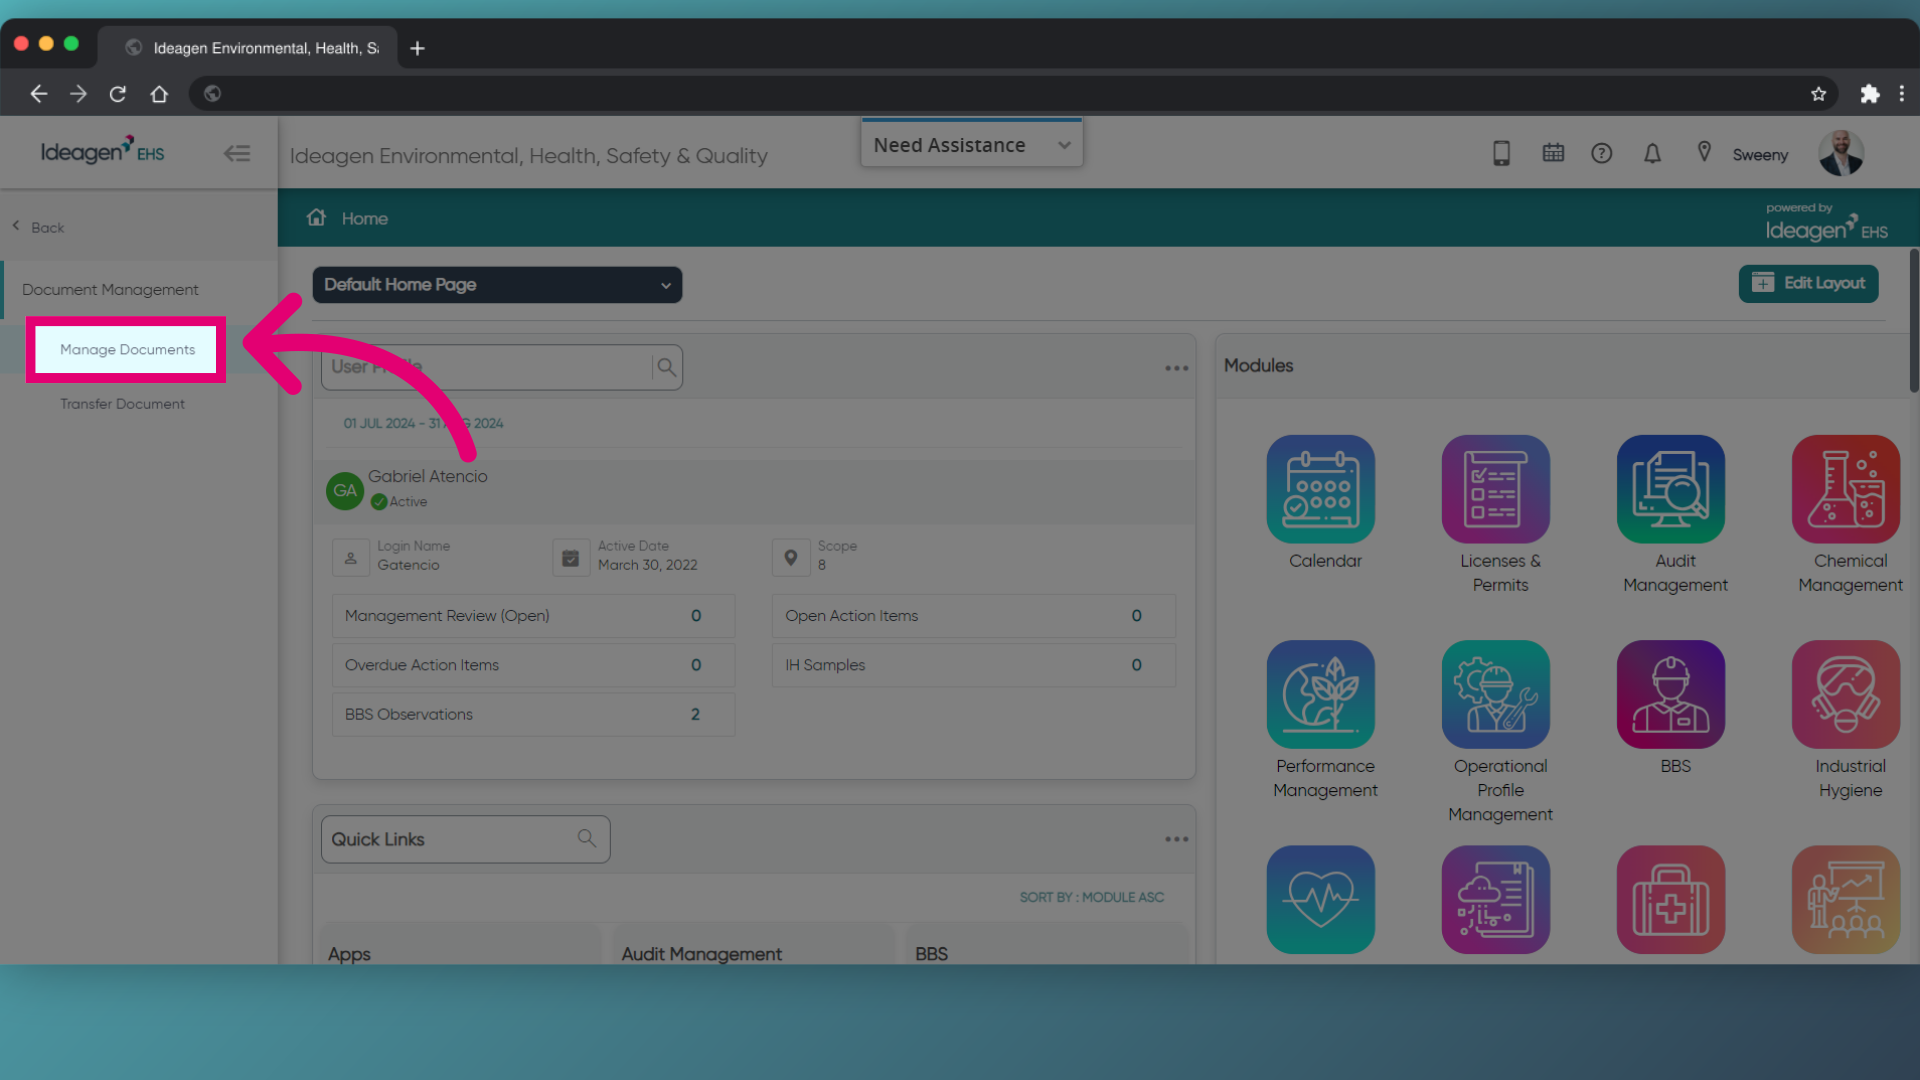Open the training presentation module icon
The width and height of the screenshot is (1920, 1080).
click(1845, 899)
